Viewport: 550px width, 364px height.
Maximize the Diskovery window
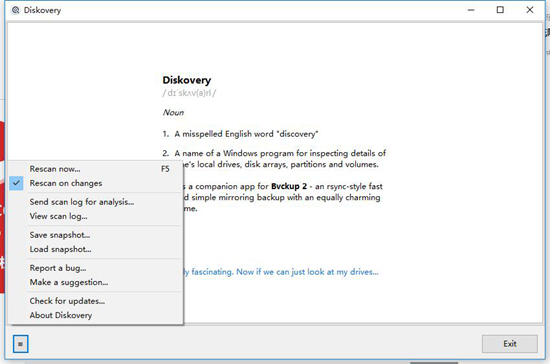(x=500, y=10)
